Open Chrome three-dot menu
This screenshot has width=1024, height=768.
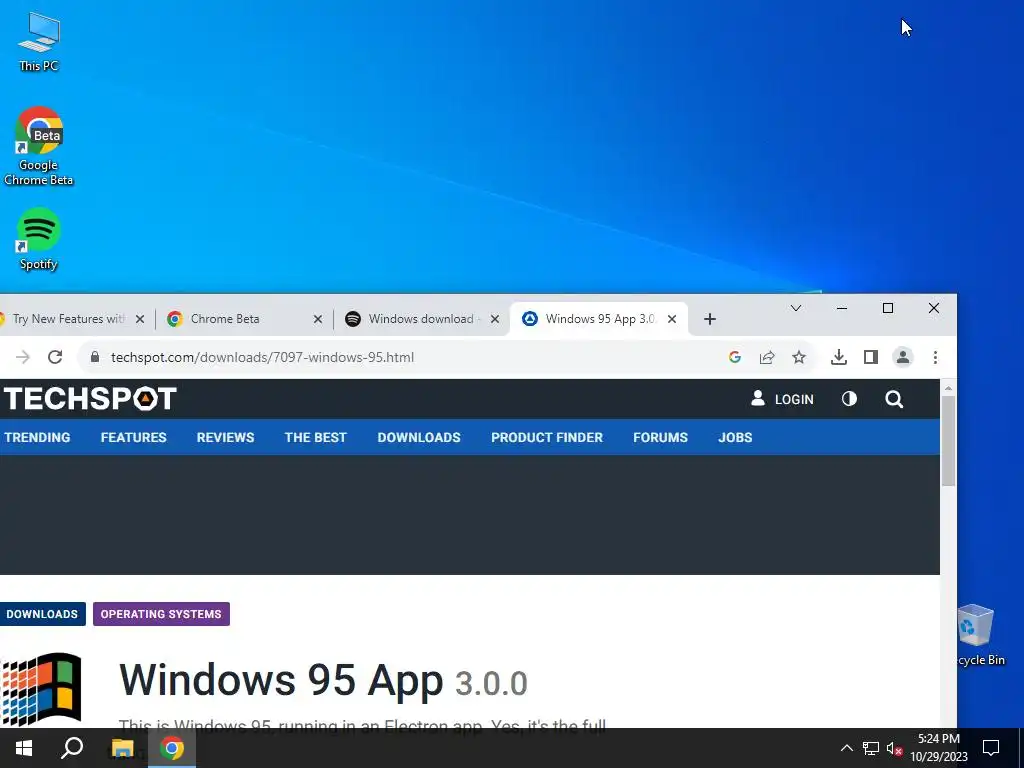tap(935, 357)
